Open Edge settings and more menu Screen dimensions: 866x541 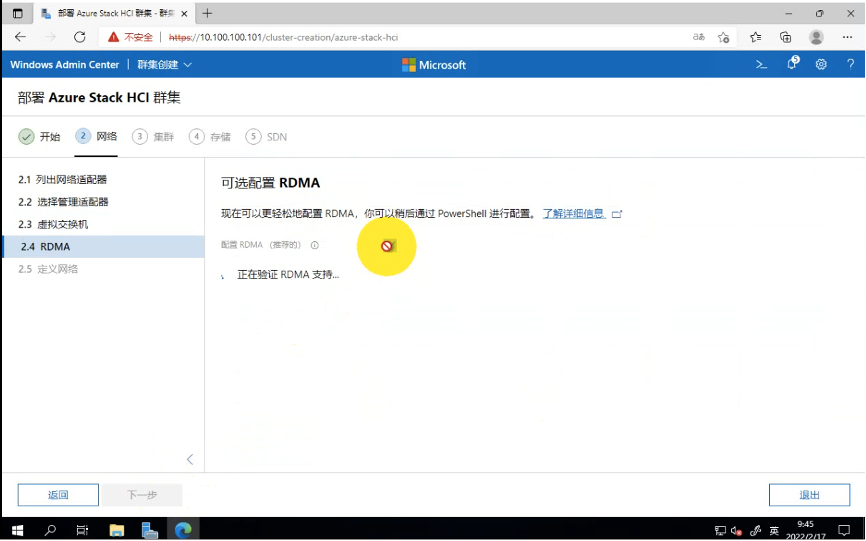click(847, 37)
